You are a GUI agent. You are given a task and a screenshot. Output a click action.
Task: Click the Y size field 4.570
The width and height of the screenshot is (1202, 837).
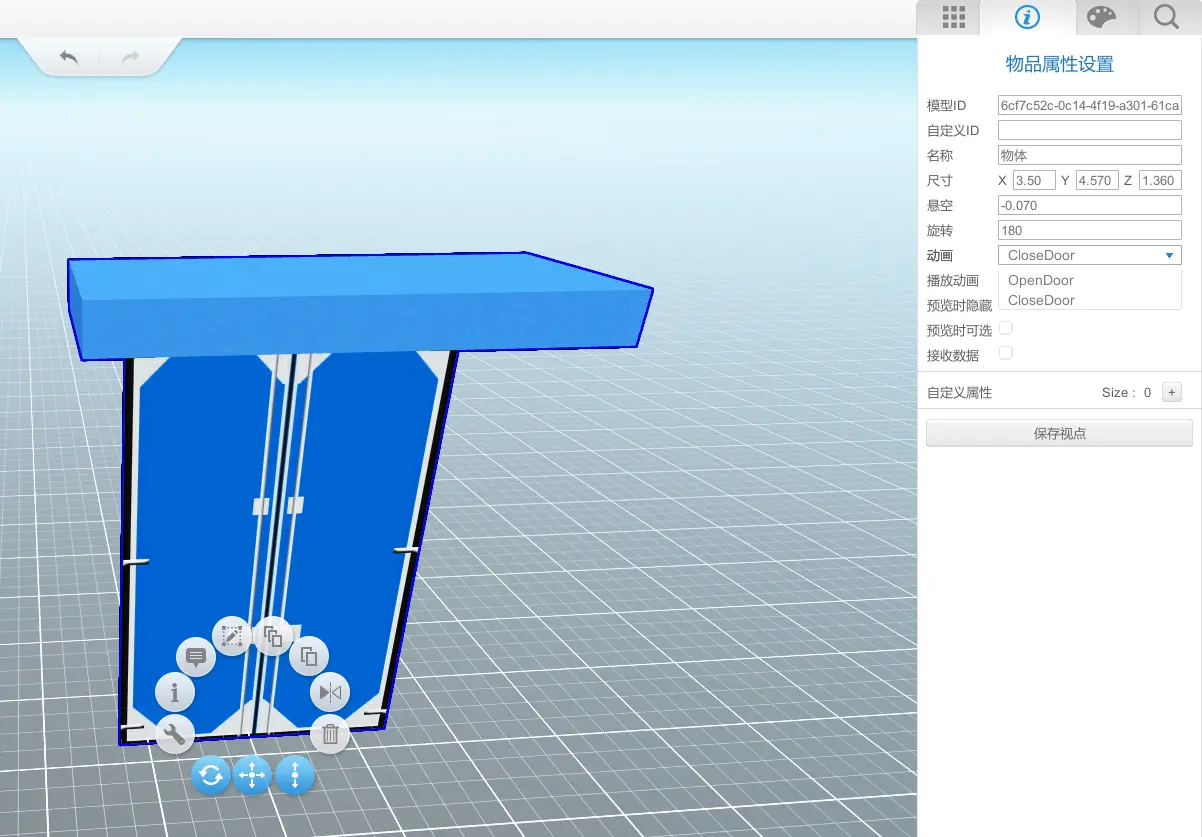click(x=1097, y=180)
